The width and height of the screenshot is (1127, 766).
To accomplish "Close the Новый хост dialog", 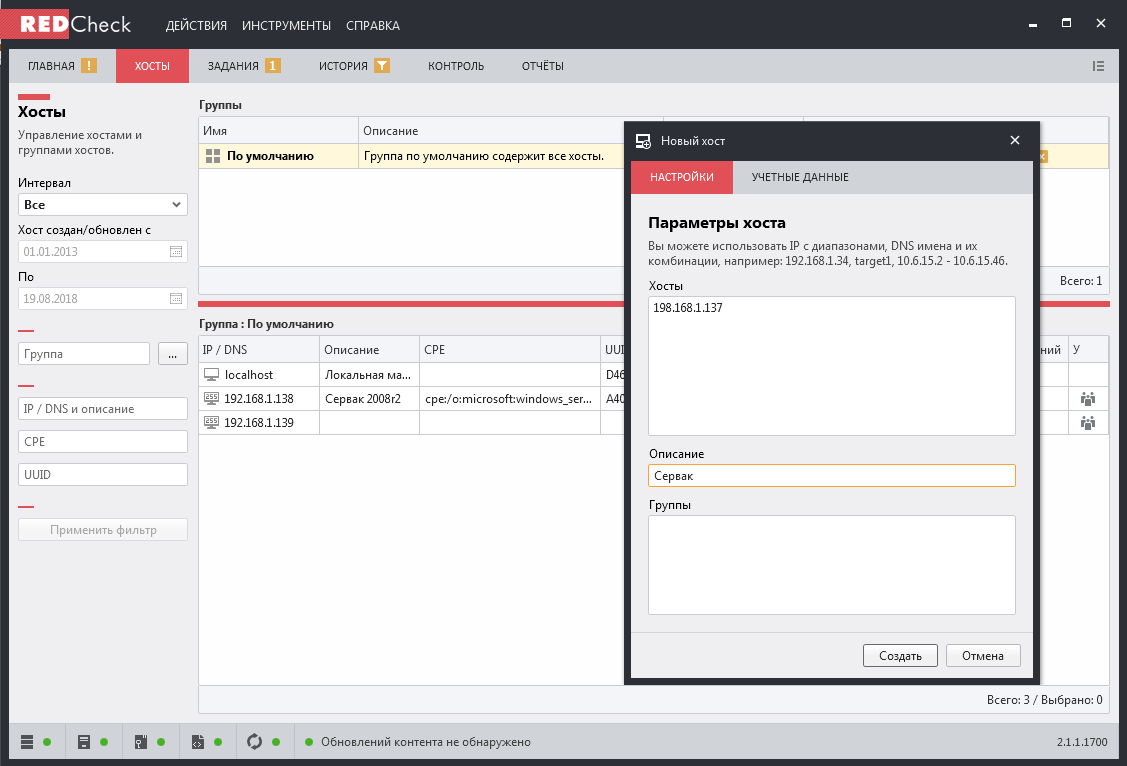I will (1015, 140).
